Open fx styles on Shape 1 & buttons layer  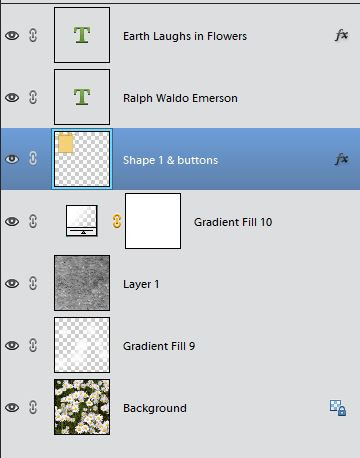(341, 159)
